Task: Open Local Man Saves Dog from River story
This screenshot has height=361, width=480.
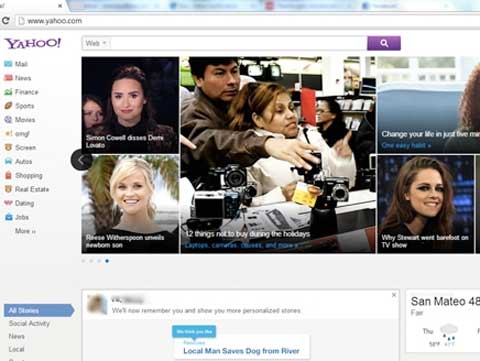Action: click(x=241, y=351)
